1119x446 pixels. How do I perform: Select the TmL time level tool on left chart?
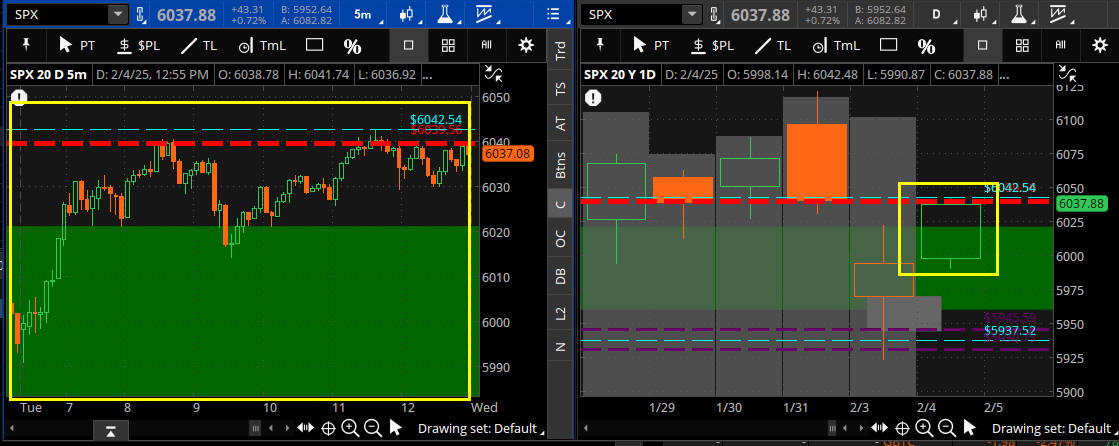tap(264, 45)
